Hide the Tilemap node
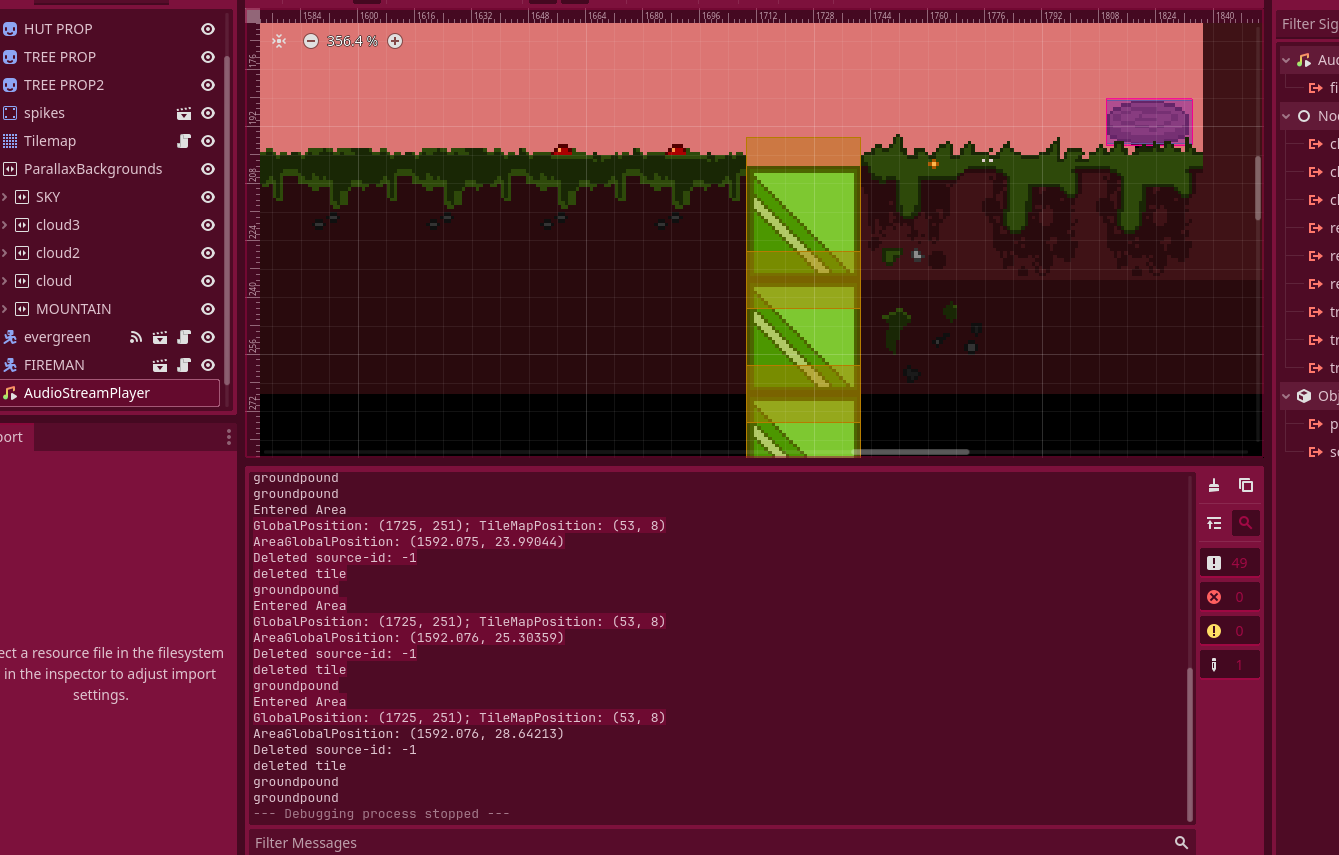The image size is (1339, 855). (x=208, y=141)
